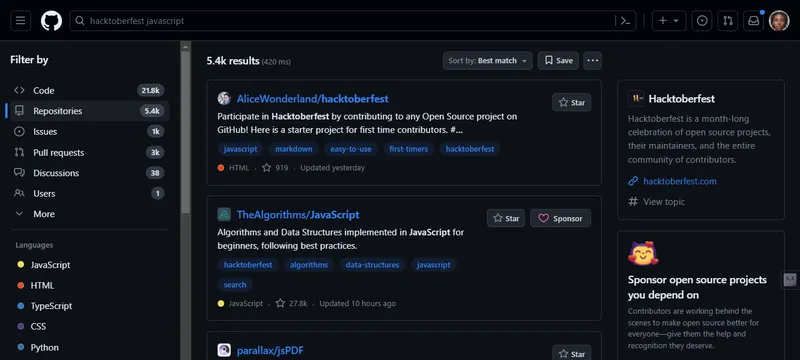Open the hamburger navigation menu

click(20, 21)
